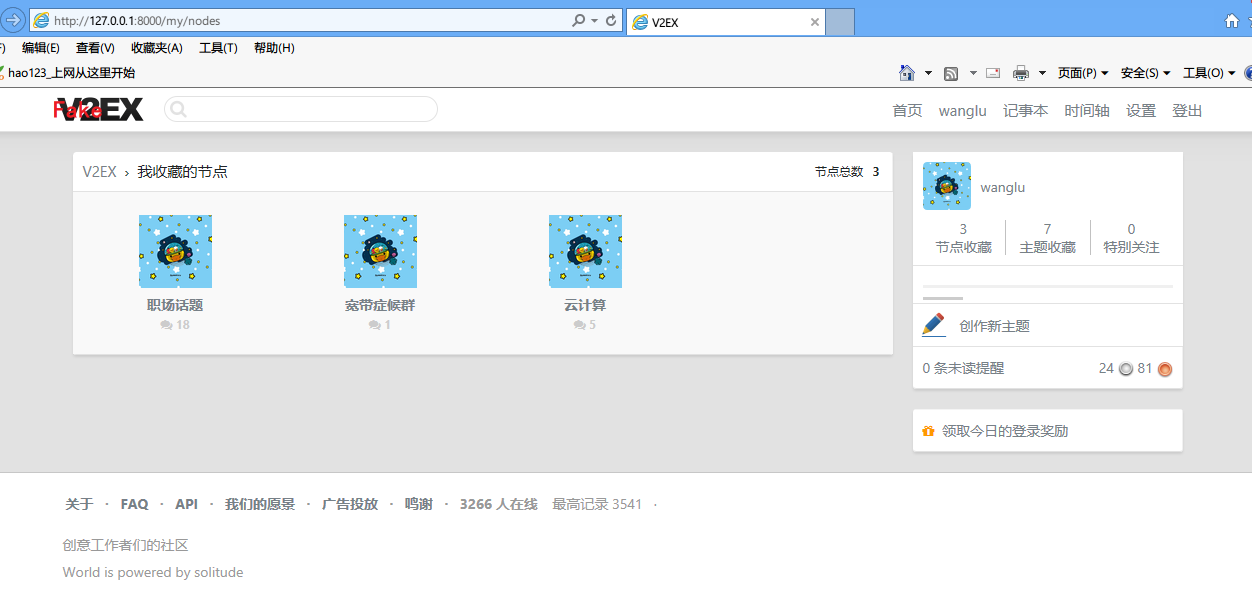Image resolution: width=1252 pixels, height=607 pixels.
Task: Expand the RSS feeds dropdown arrow
Action: point(972,73)
